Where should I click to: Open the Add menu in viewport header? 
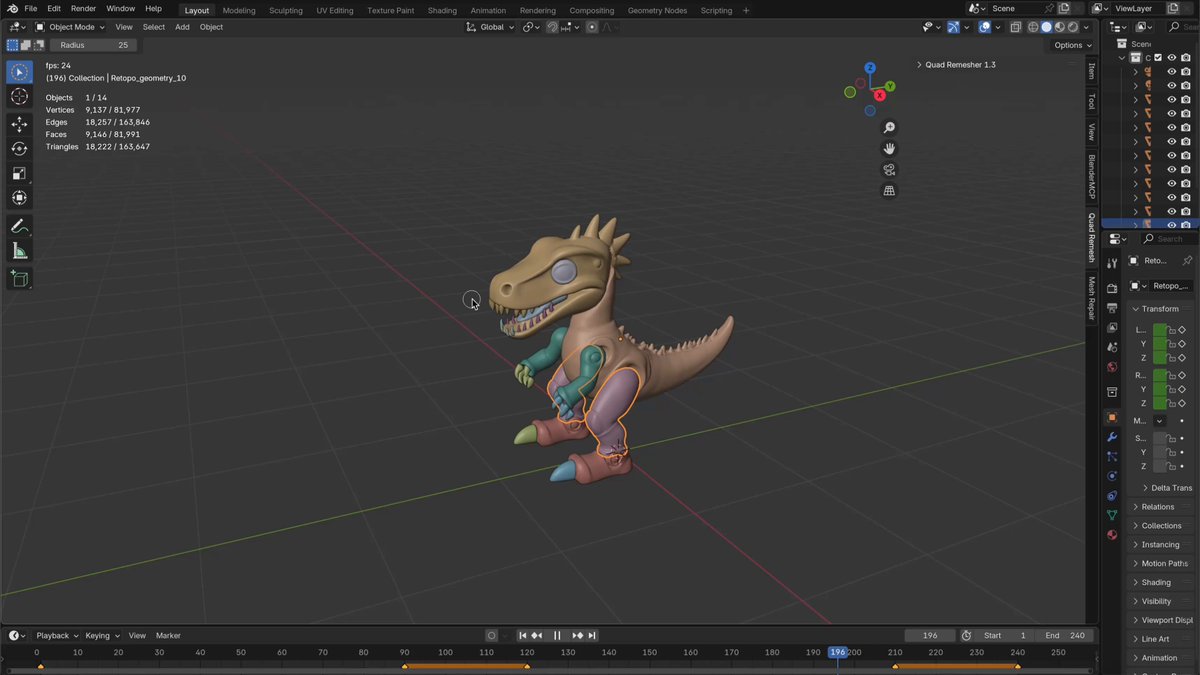pos(182,27)
